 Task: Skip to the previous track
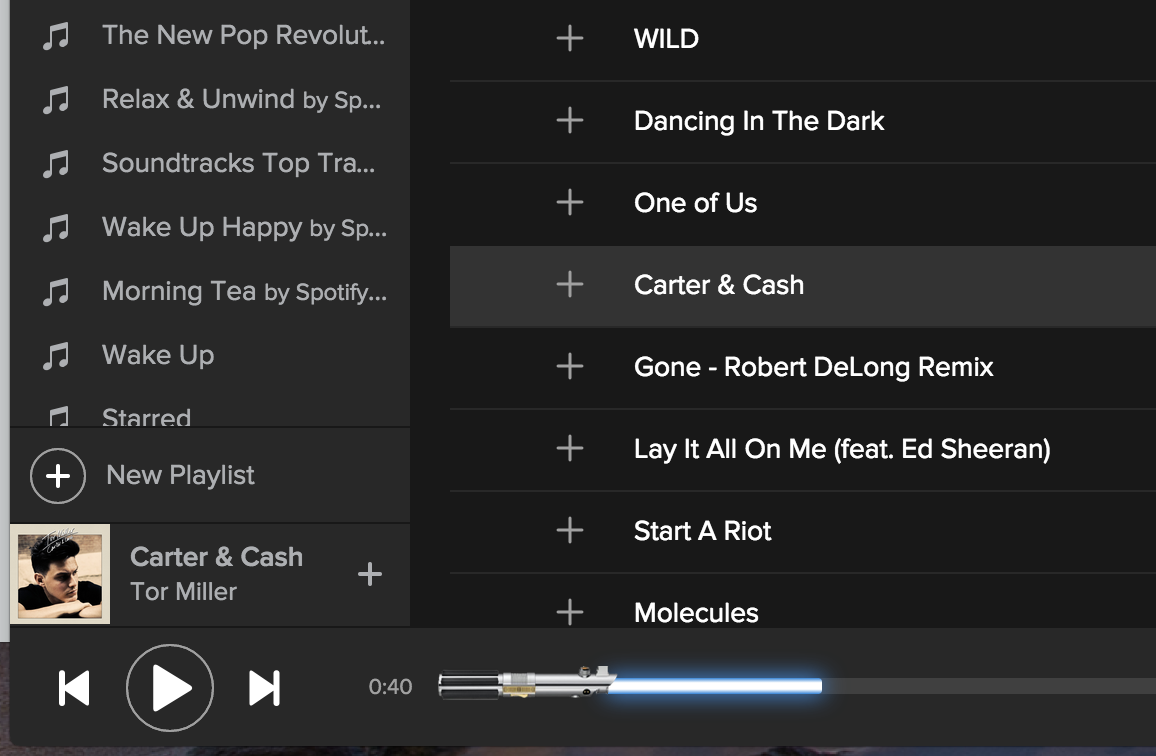(75, 688)
